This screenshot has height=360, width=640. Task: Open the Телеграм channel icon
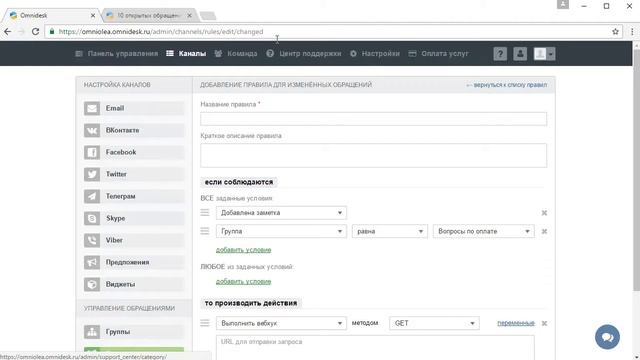tap(92, 196)
